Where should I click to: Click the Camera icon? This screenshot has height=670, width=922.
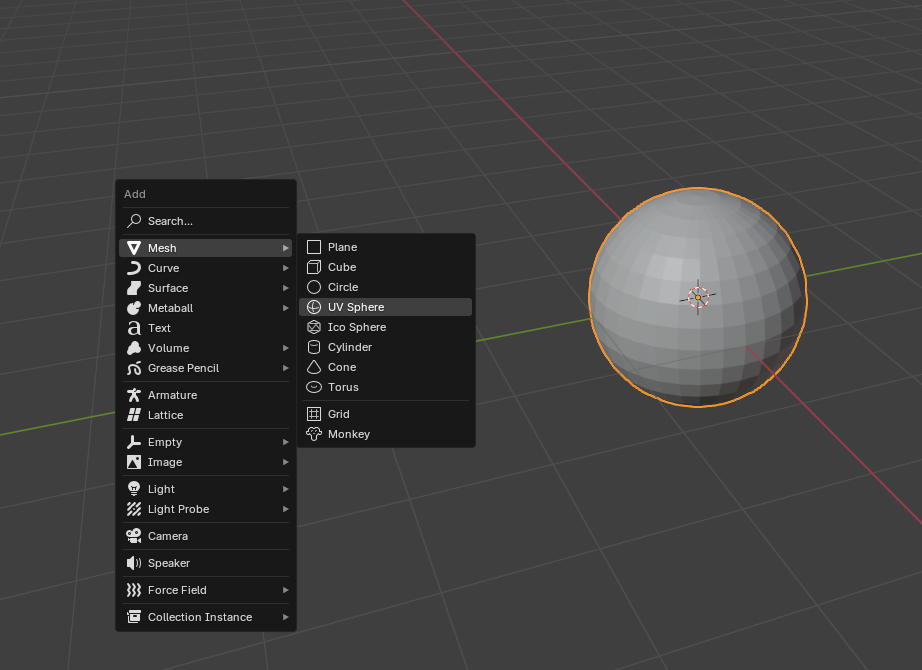pyautogui.click(x=134, y=536)
